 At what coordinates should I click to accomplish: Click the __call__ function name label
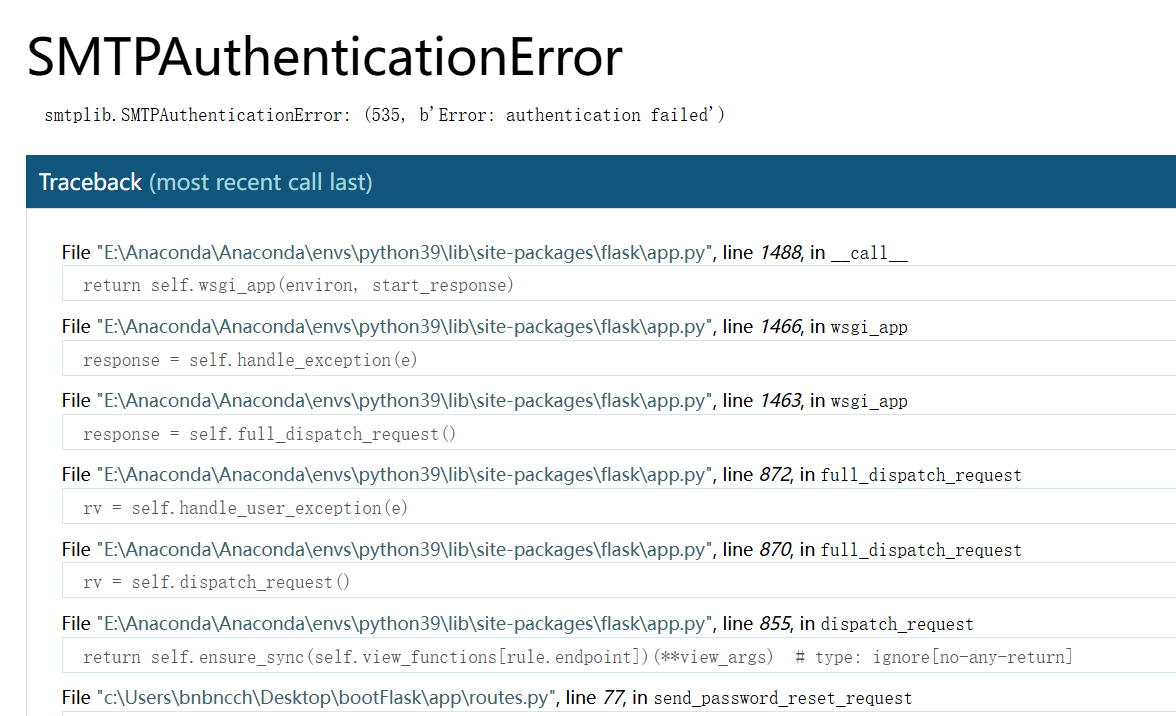869,253
